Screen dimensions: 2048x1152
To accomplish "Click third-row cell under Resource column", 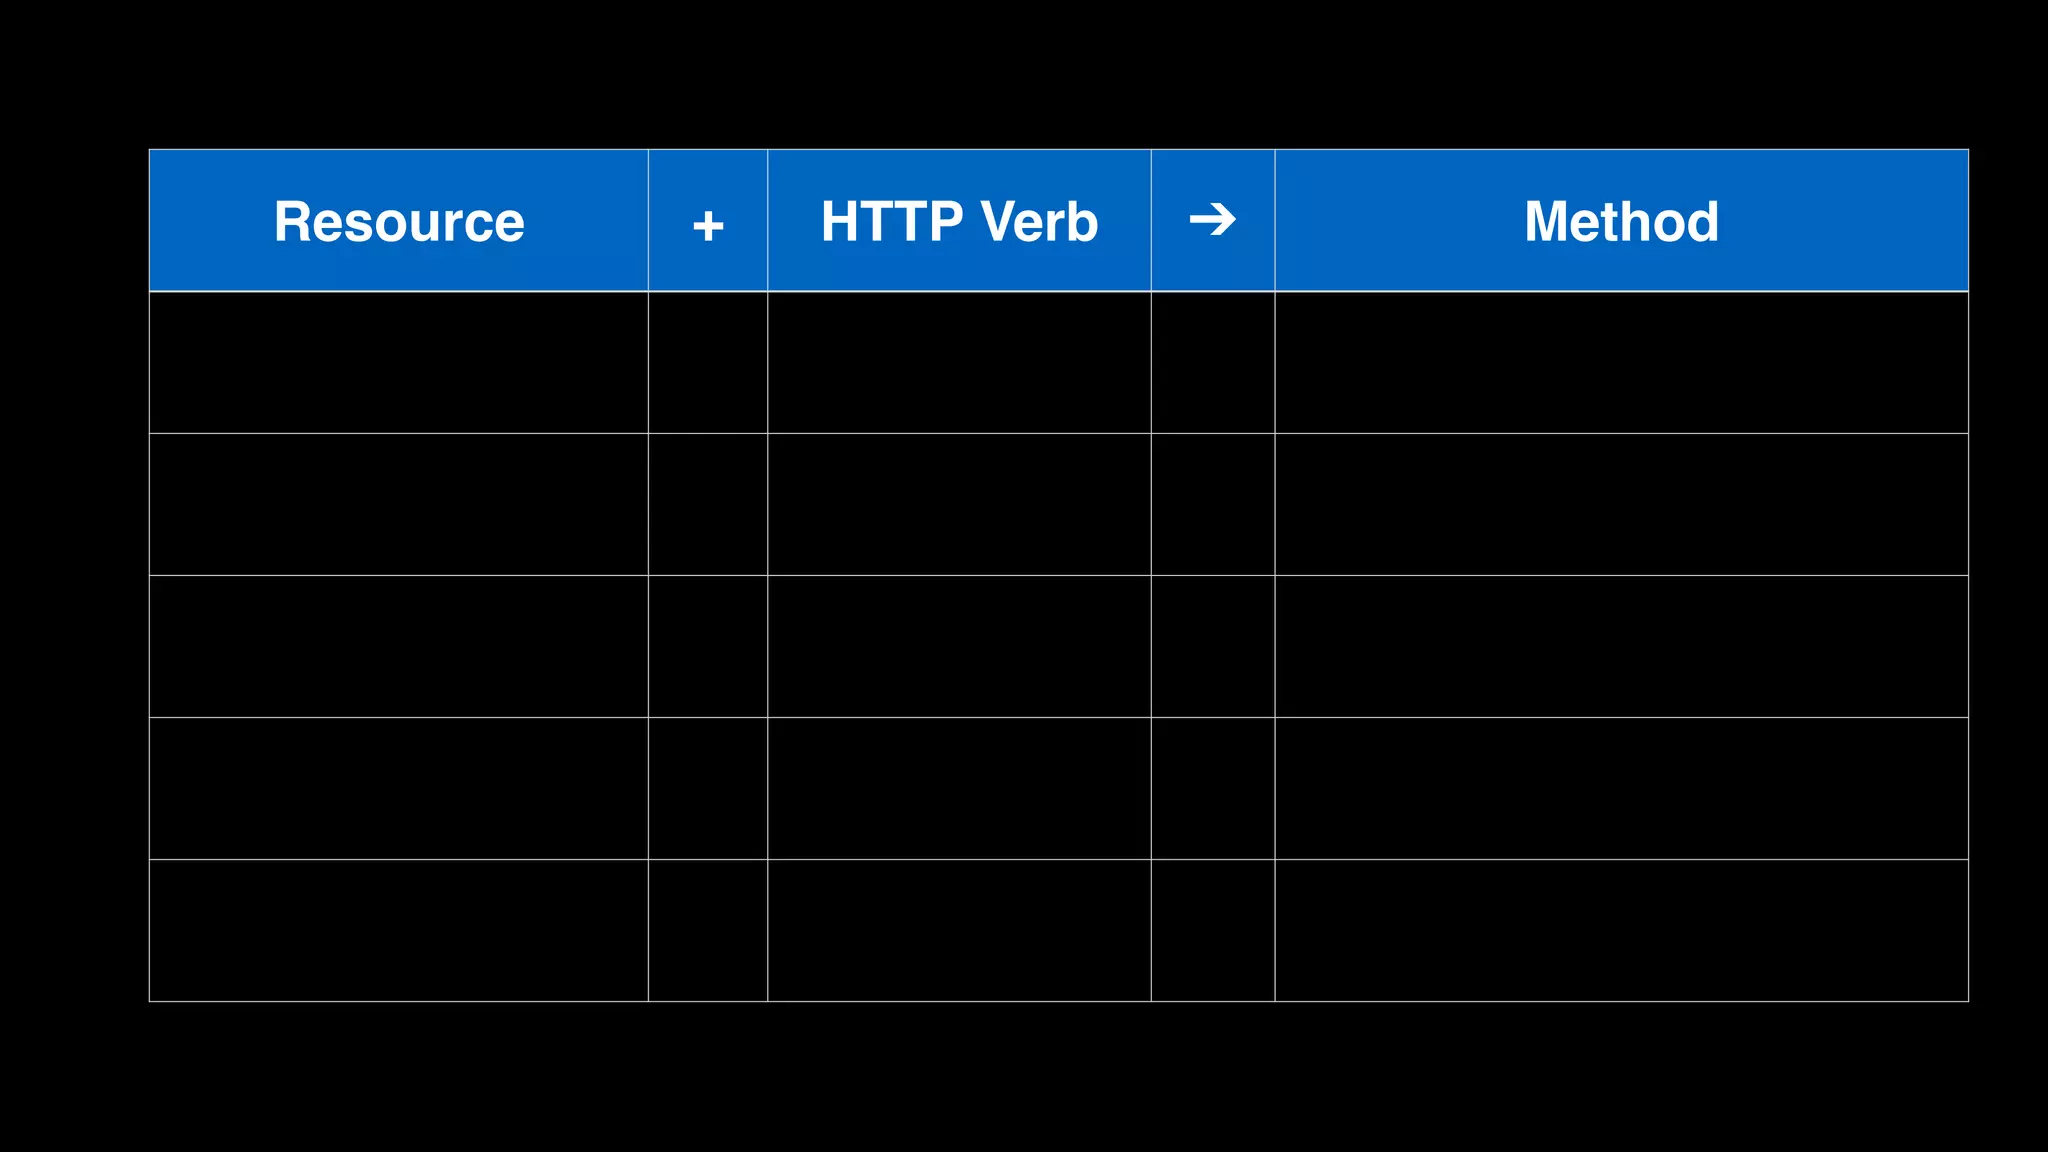I will click(398, 646).
